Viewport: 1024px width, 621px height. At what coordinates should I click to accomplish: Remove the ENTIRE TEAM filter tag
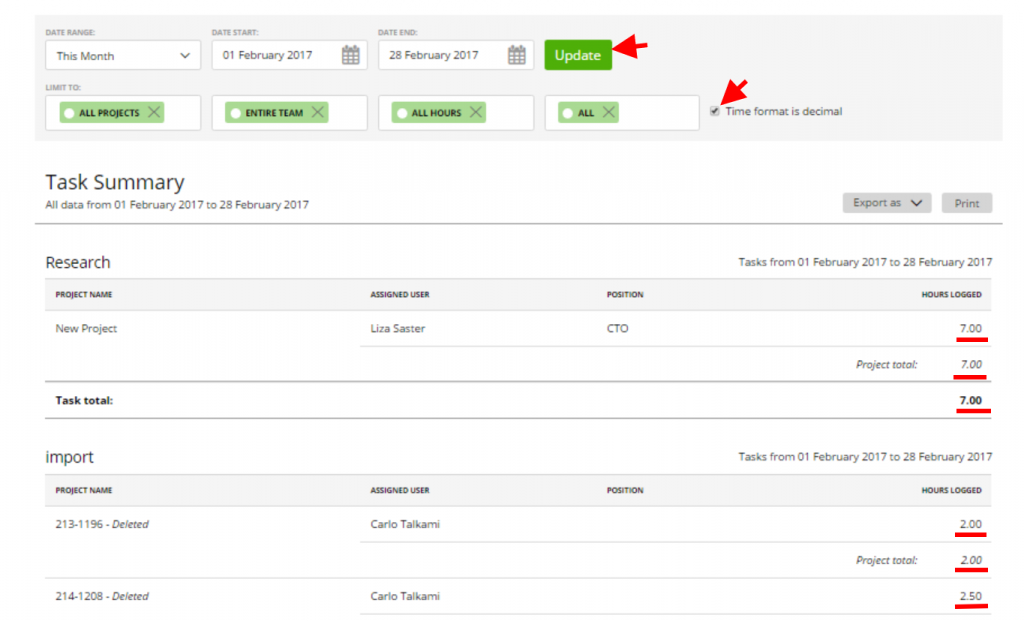click(x=320, y=112)
